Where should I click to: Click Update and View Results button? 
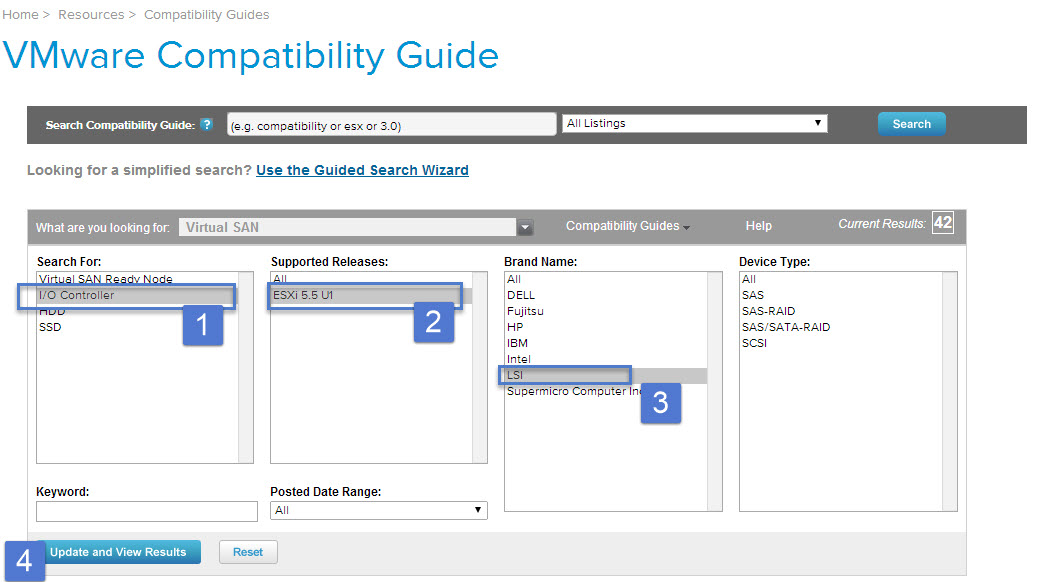[x=118, y=552]
